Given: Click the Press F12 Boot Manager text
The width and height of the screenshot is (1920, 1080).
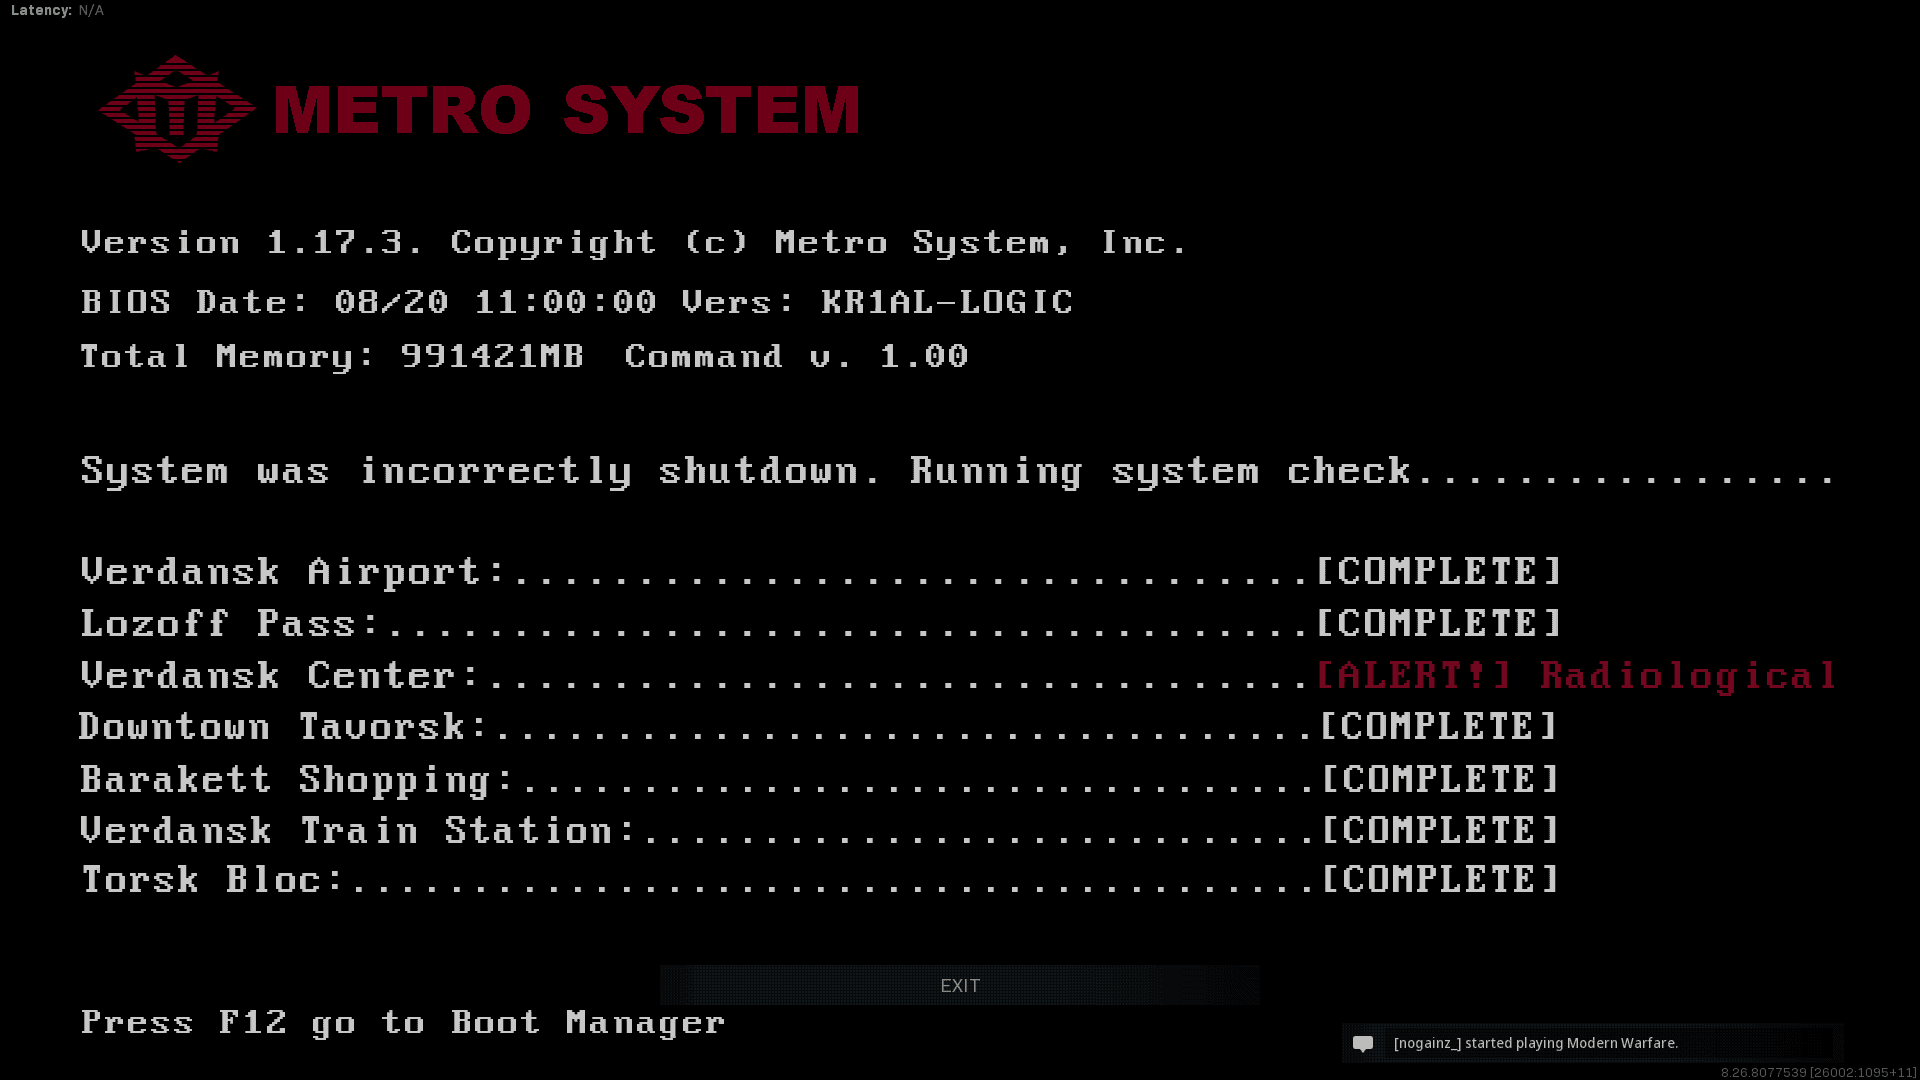Looking at the screenshot, I should coord(403,1023).
